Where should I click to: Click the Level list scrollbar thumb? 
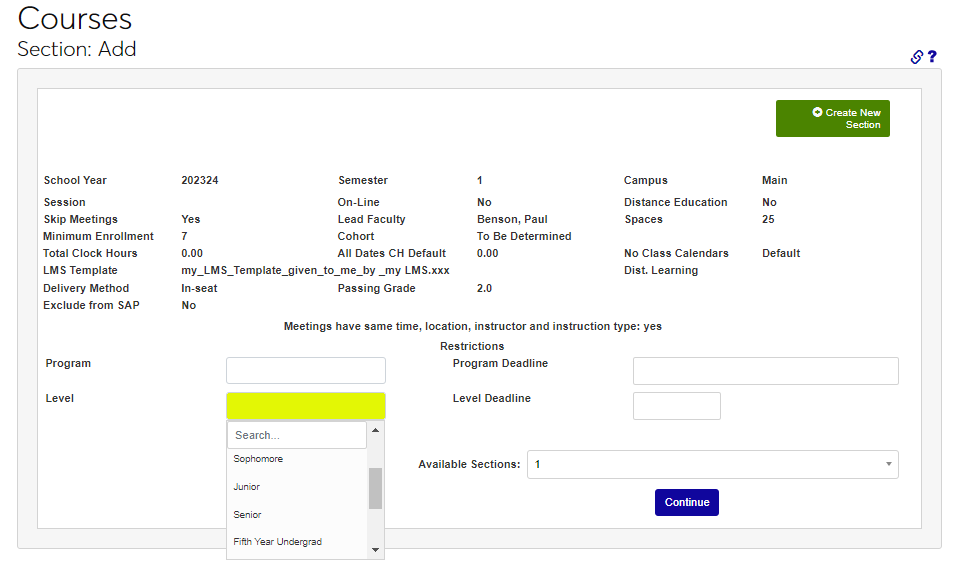click(x=376, y=488)
